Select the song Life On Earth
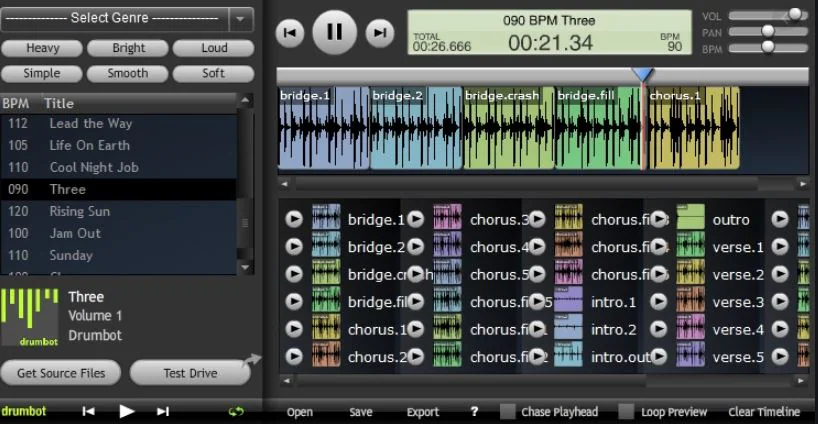Image resolution: width=818 pixels, height=424 pixels. [x=119, y=146]
